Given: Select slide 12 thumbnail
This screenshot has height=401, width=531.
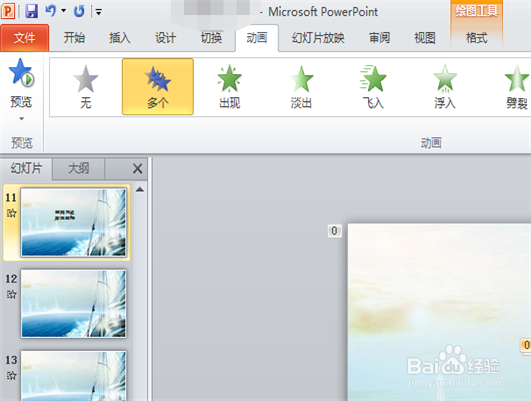Looking at the screenshot, I should pos(73,303).
